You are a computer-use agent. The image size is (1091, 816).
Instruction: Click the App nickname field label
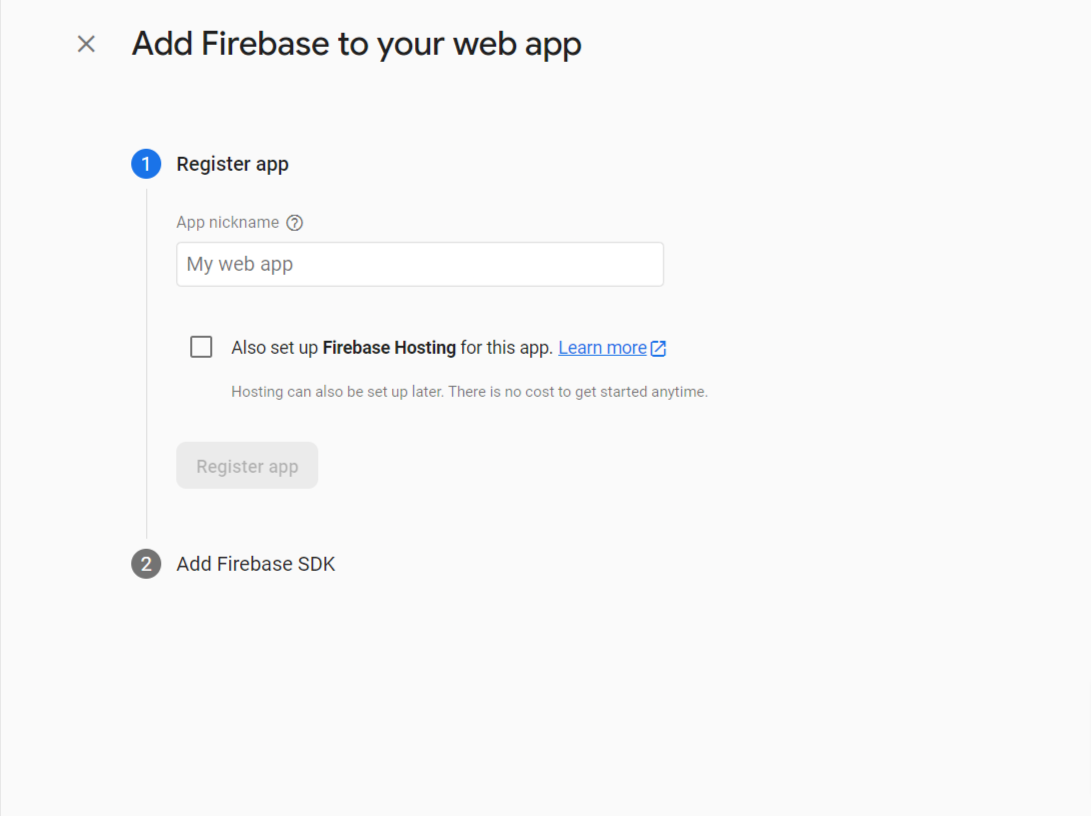tap(227, 223)
